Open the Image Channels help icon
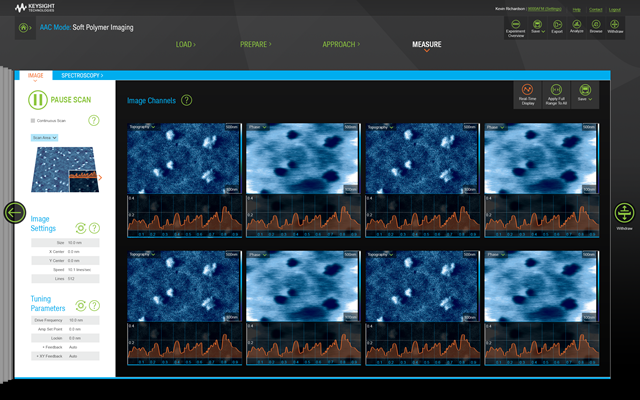 click(x=187, y=100)
